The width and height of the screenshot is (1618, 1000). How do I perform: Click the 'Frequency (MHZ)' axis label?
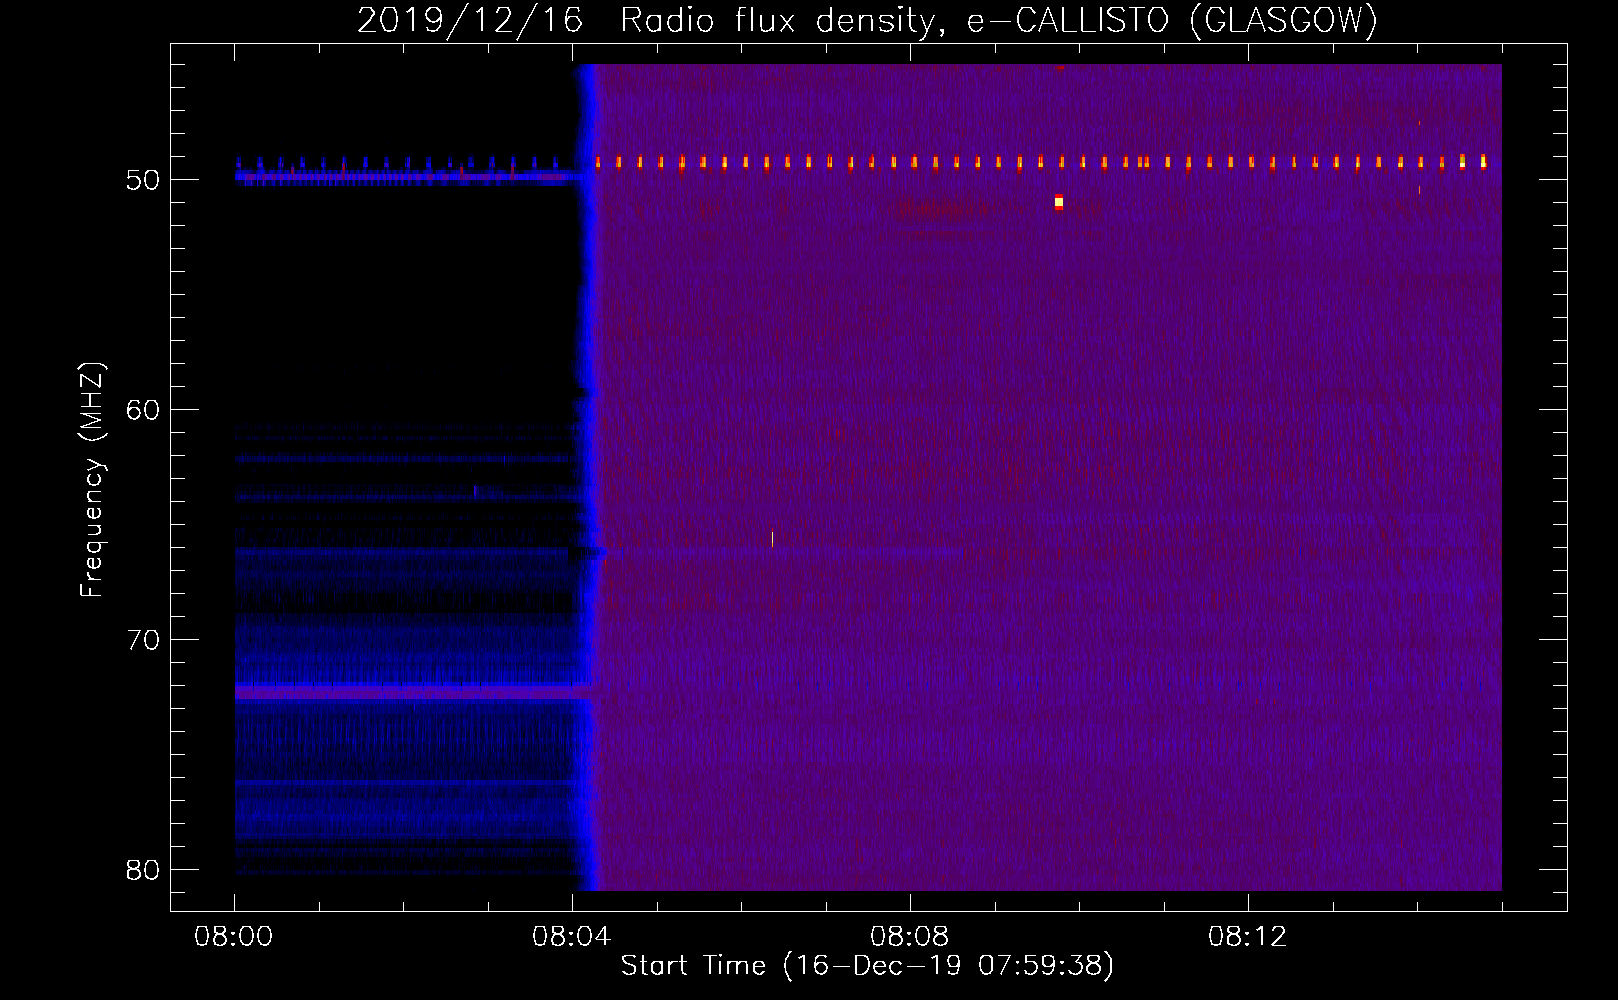(92, 480)
